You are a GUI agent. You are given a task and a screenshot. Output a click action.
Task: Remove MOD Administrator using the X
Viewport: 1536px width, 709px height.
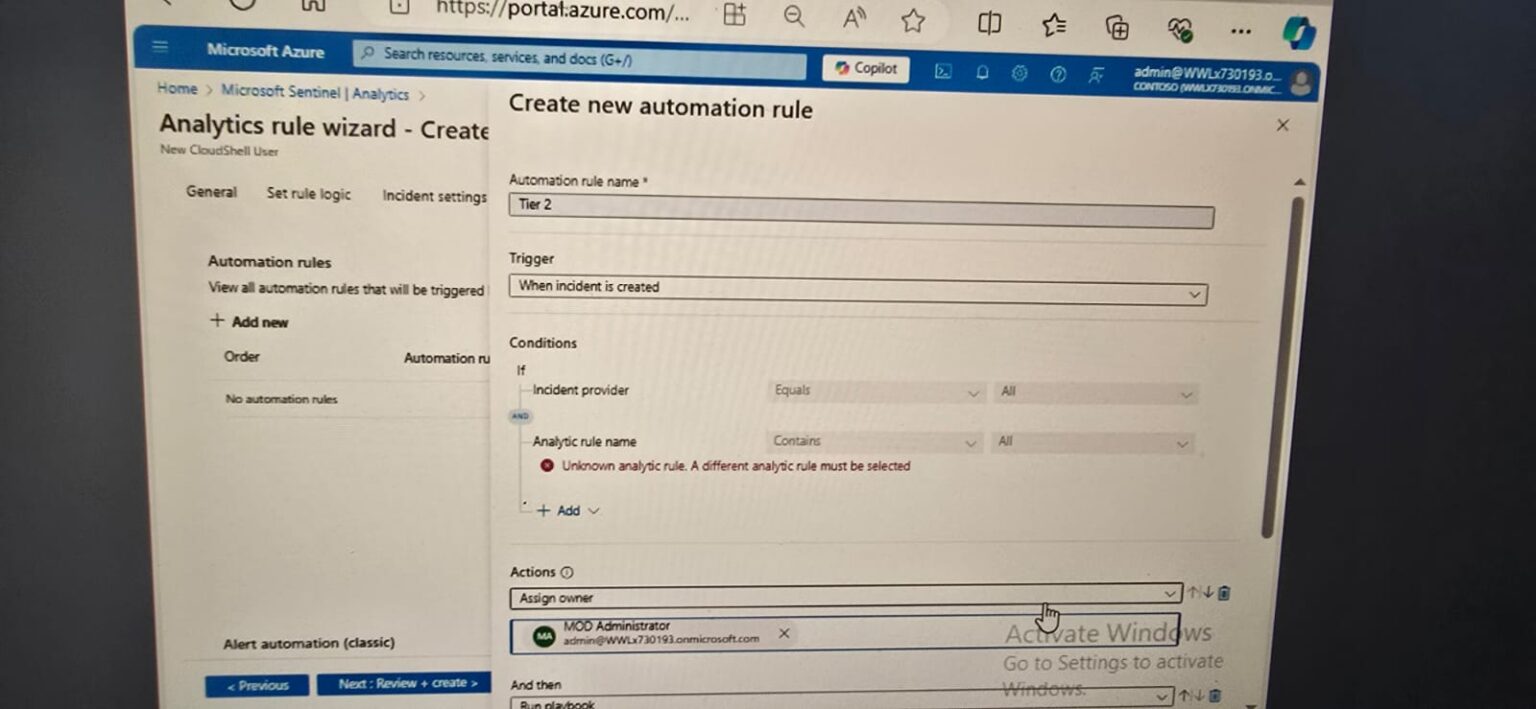click(784, 633)
